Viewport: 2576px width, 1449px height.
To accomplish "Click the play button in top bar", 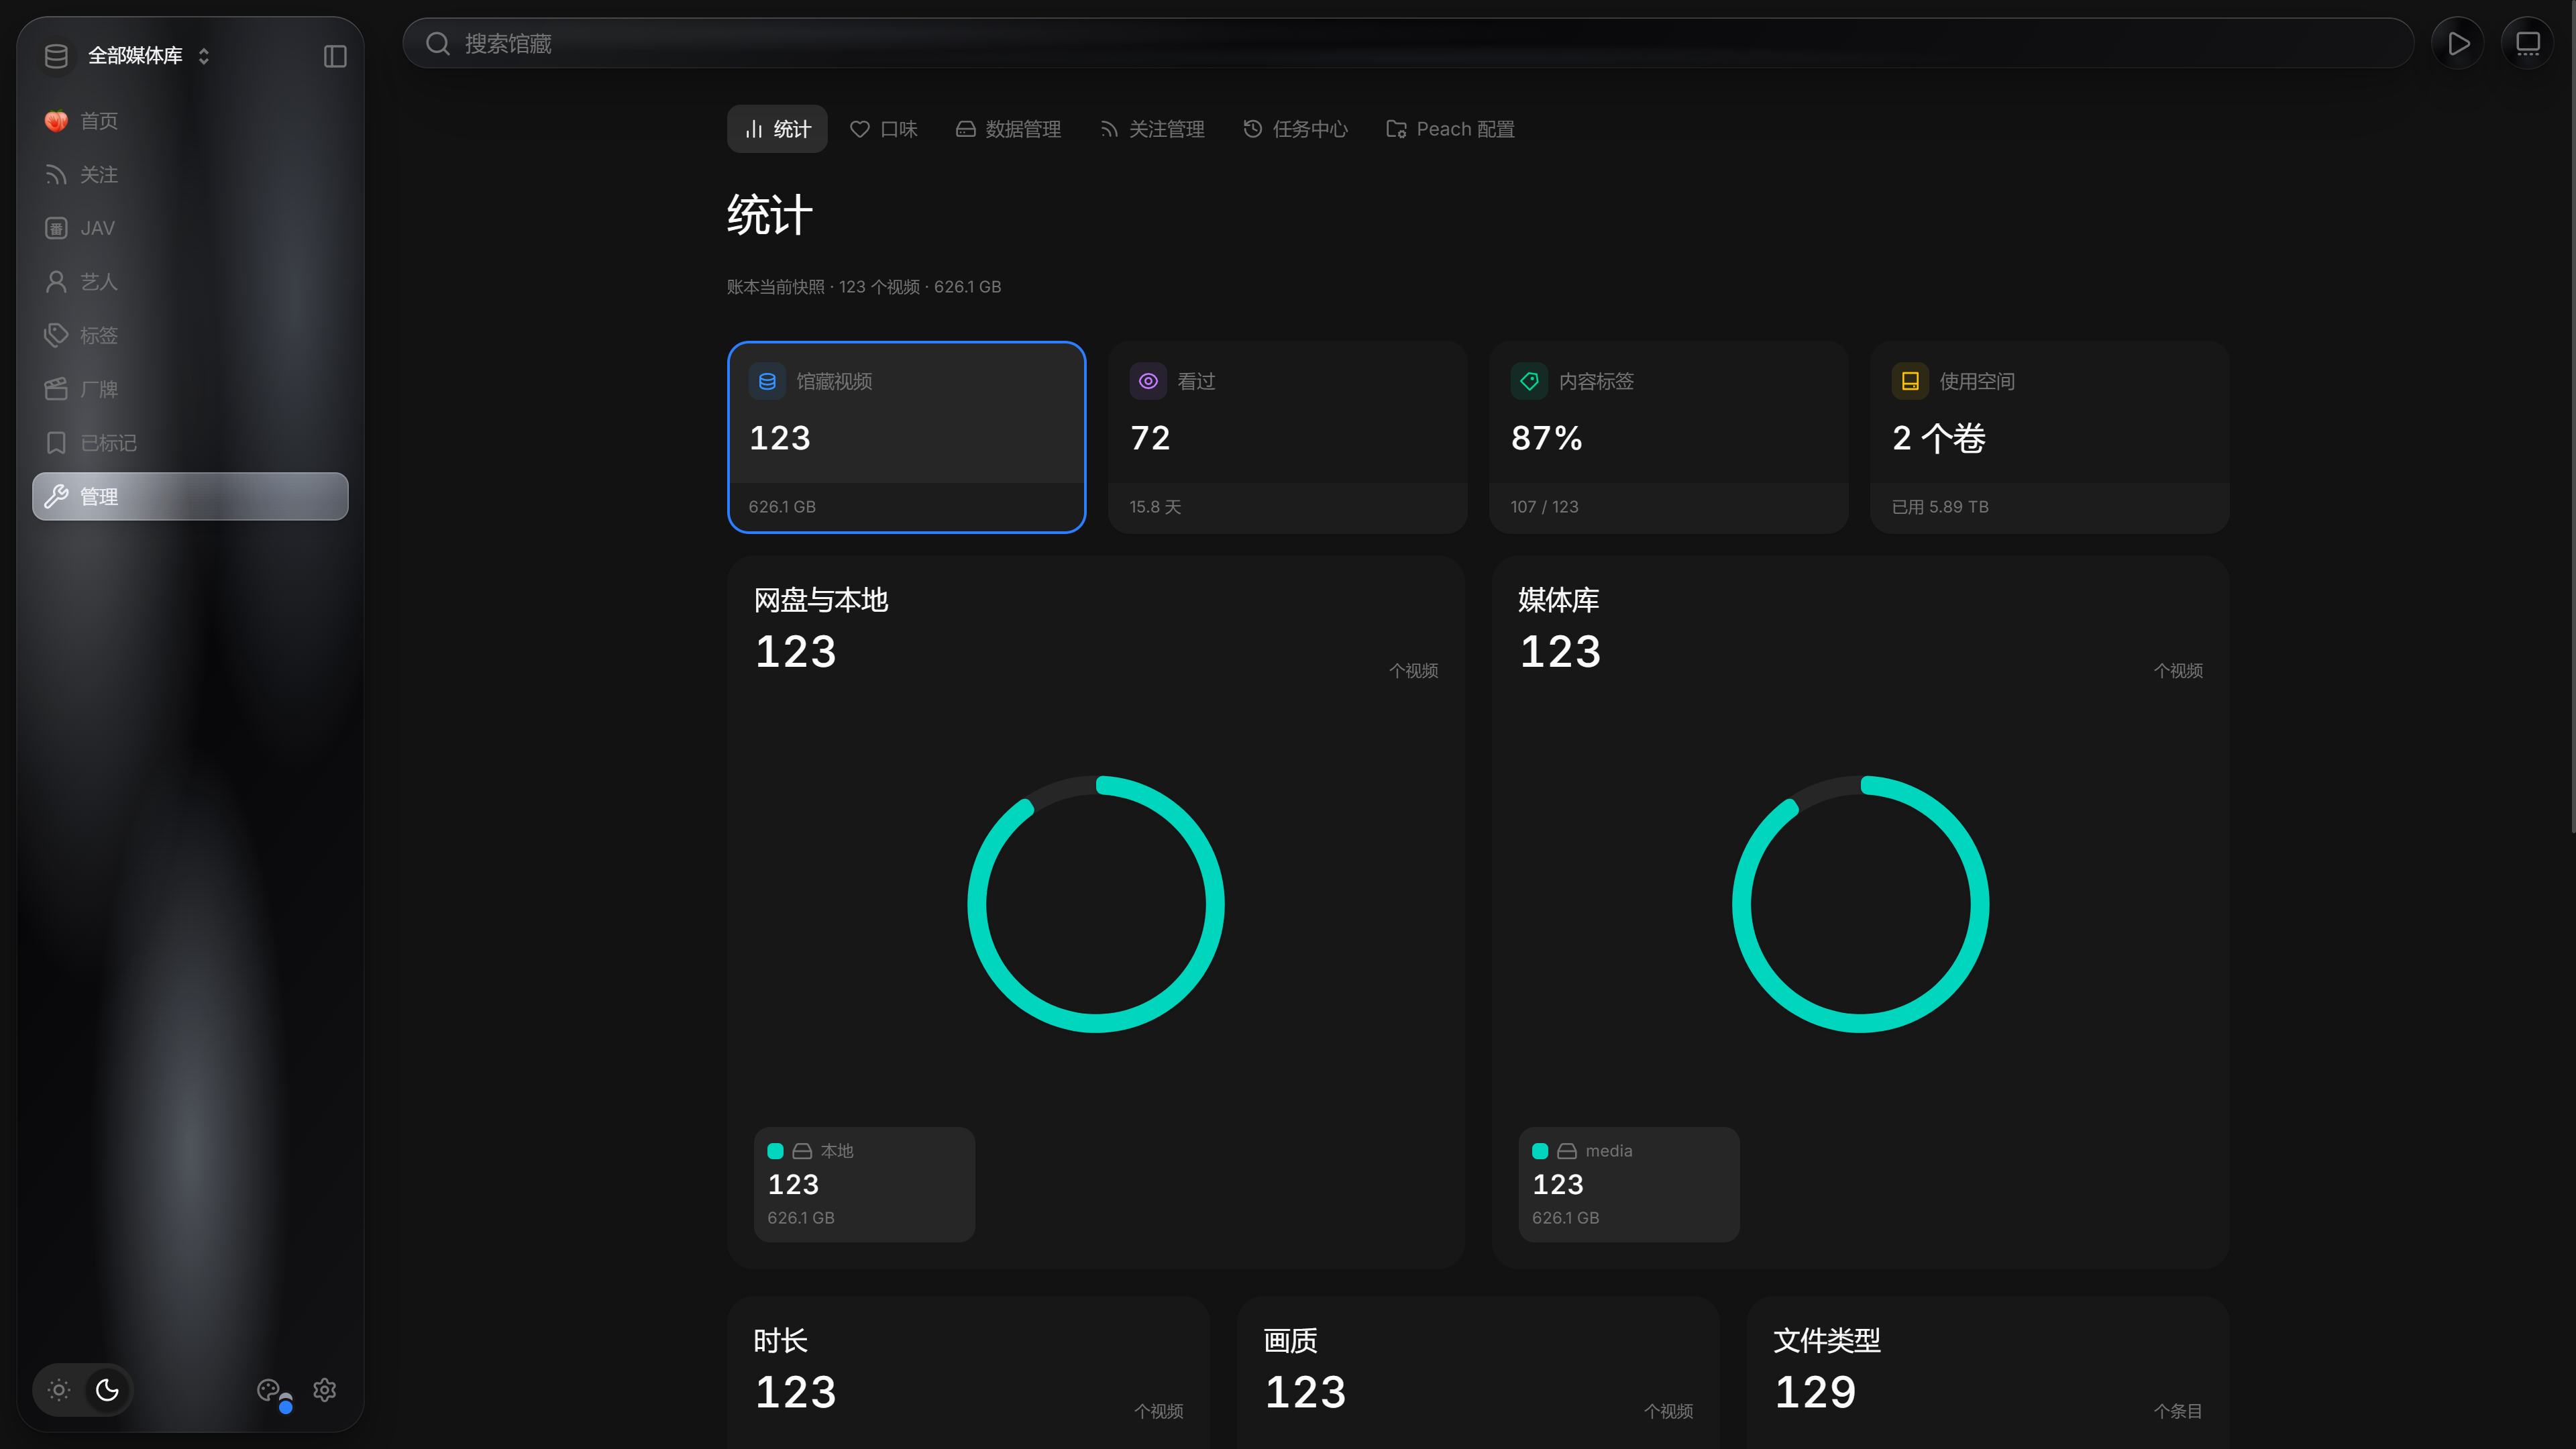I will pyautogui.click(x=2458, y=44).
